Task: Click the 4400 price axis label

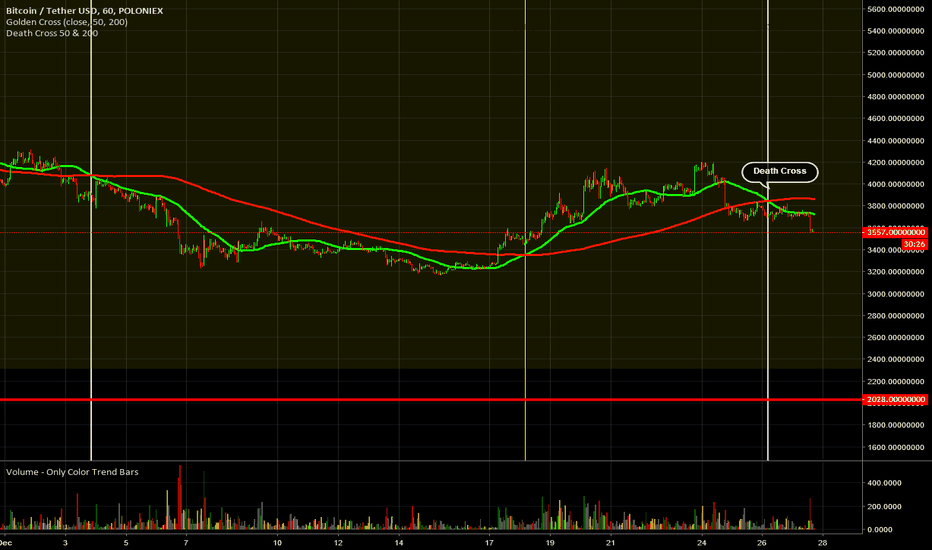Action: pyautogui.click(x=895, y=141)
